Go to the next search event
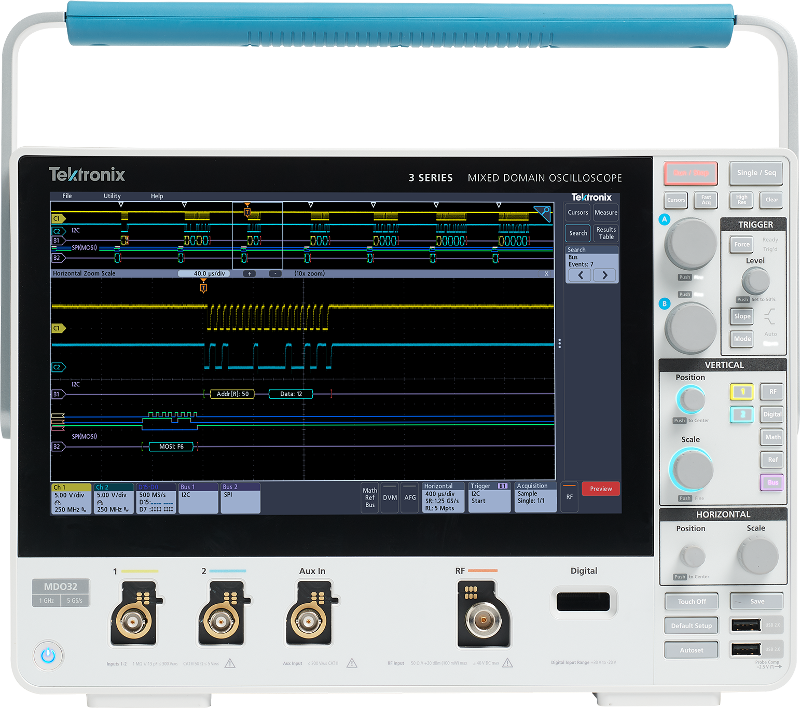 coord(605,275)
